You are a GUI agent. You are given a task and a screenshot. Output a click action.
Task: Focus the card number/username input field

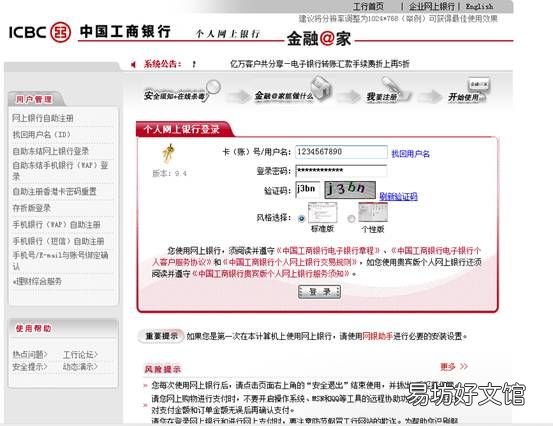341,152
